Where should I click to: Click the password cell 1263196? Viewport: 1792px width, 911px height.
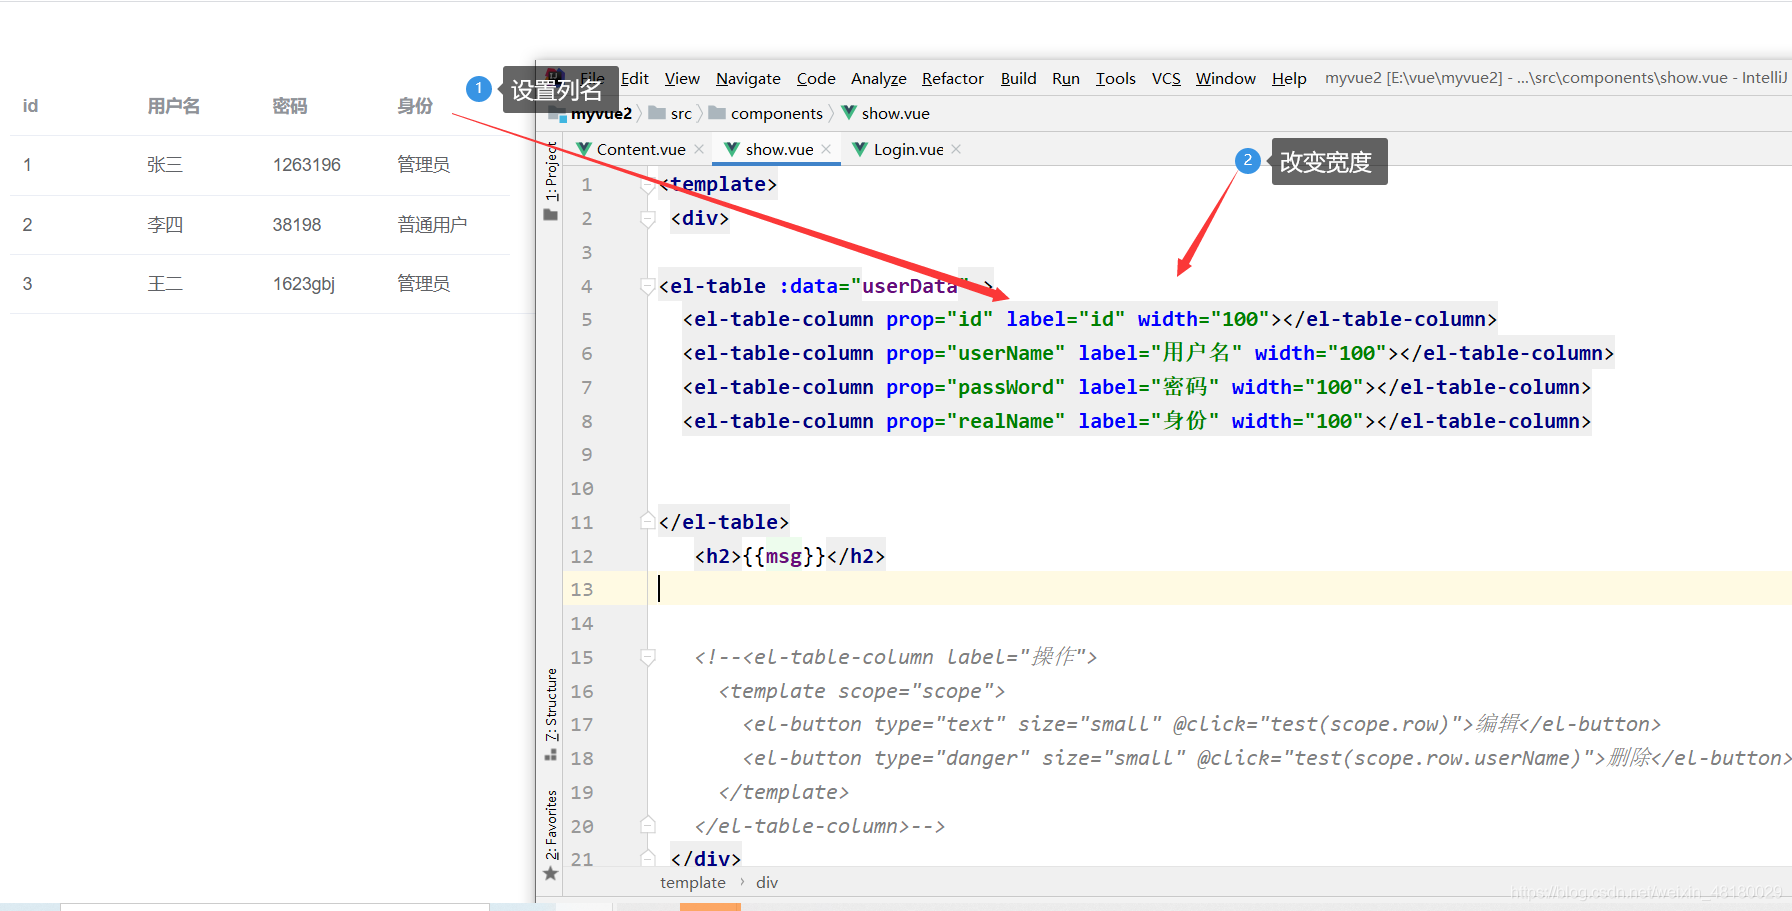307,165
